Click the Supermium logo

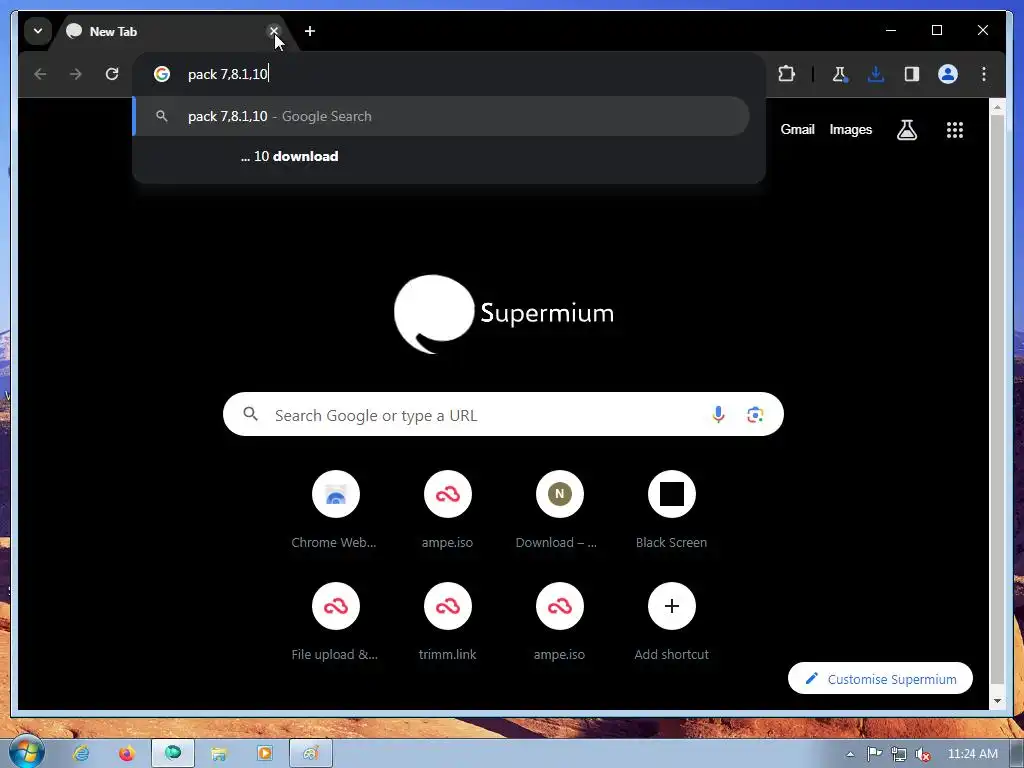pyautogui.click(x=504, y=314)
